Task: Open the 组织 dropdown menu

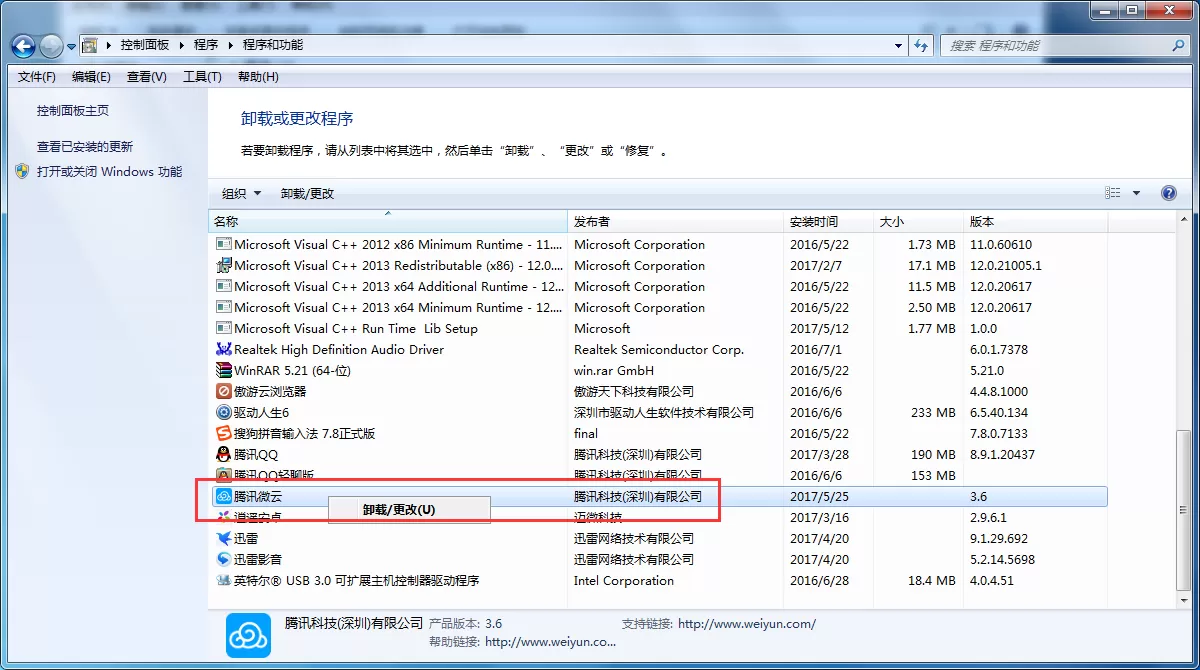Action: pos(241,194)
